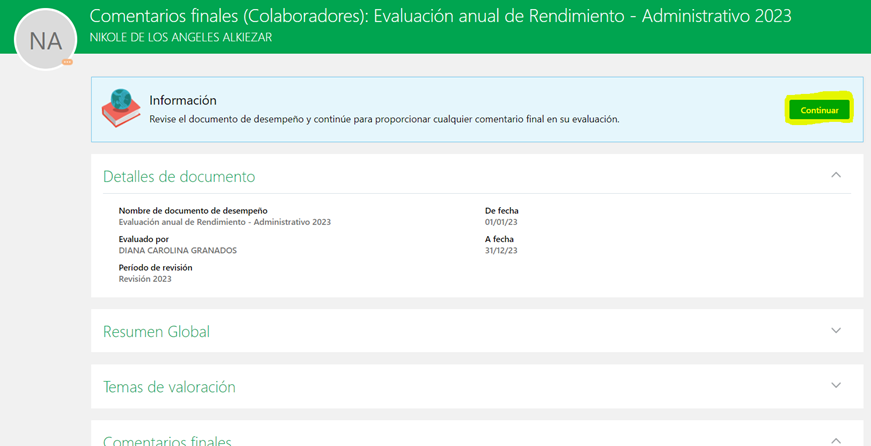Collapse the Detalles de documento section chevron

click(836, 175)
